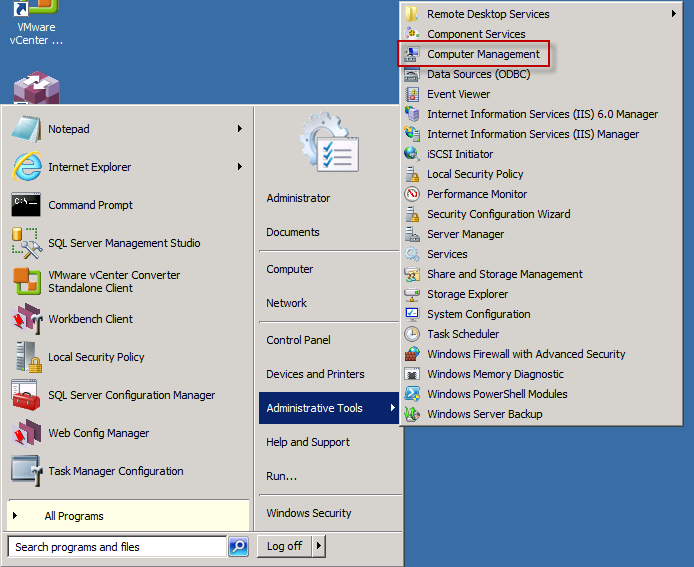Expand All Programs list
Image resolution: width=694 pixels, height=567 pixels.
[128, 516]
